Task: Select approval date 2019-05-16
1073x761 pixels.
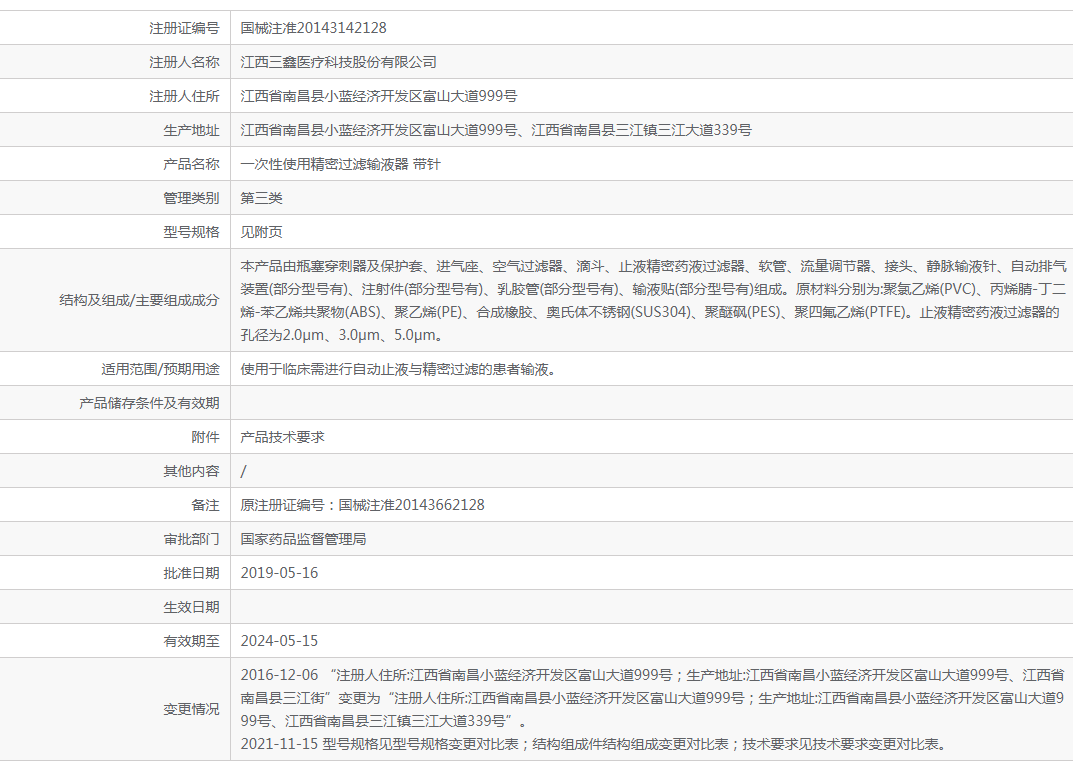Action: coord(279,573)
